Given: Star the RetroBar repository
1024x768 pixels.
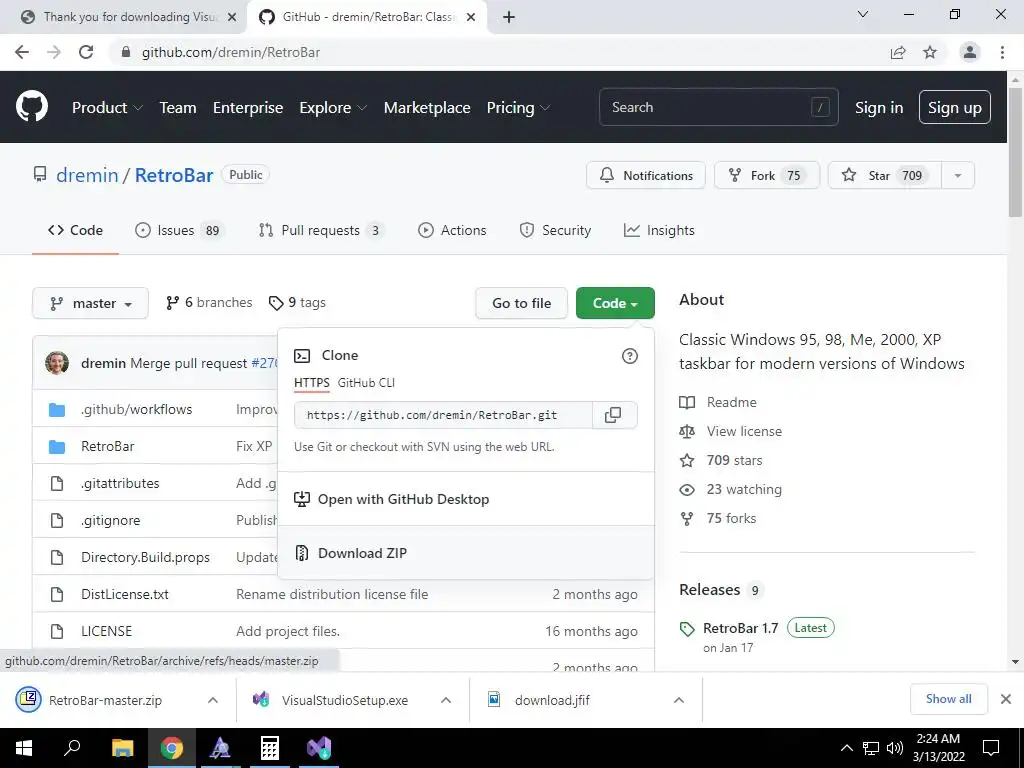Looking at the screenshot, I should (884, 175).
